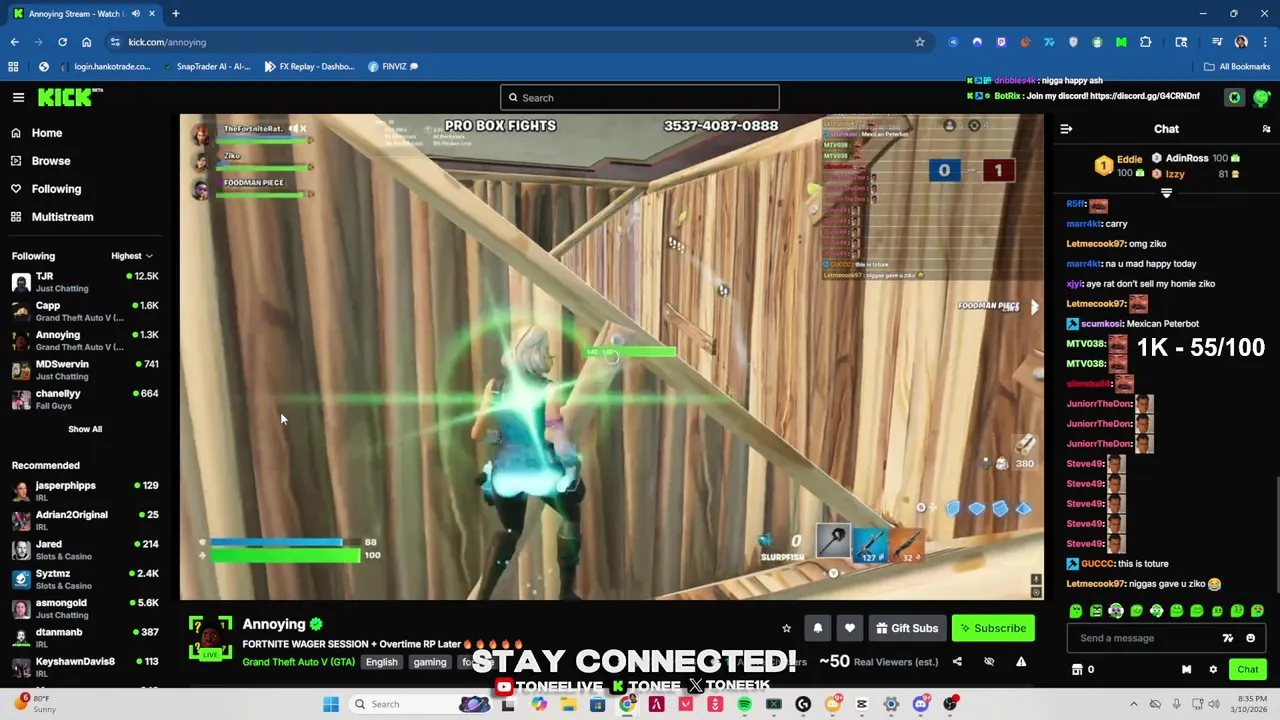
Task: Focus the Kick search box
Action: pyautogui.click(x=640, y=98)
